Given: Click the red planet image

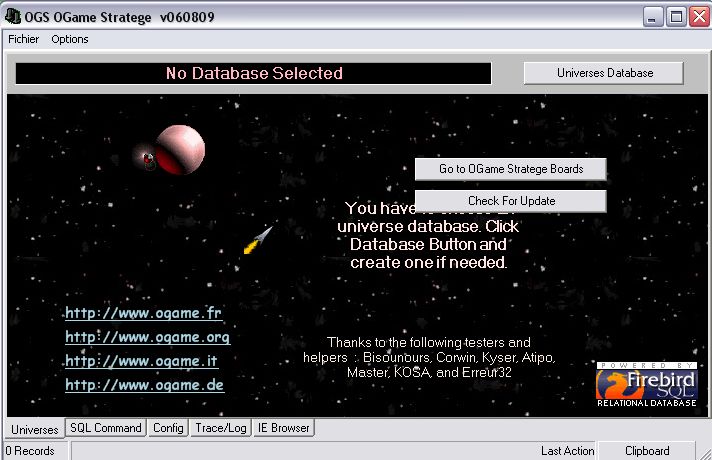Looking at the screenshot, I should pyautogui.click(x=179, y=148).
